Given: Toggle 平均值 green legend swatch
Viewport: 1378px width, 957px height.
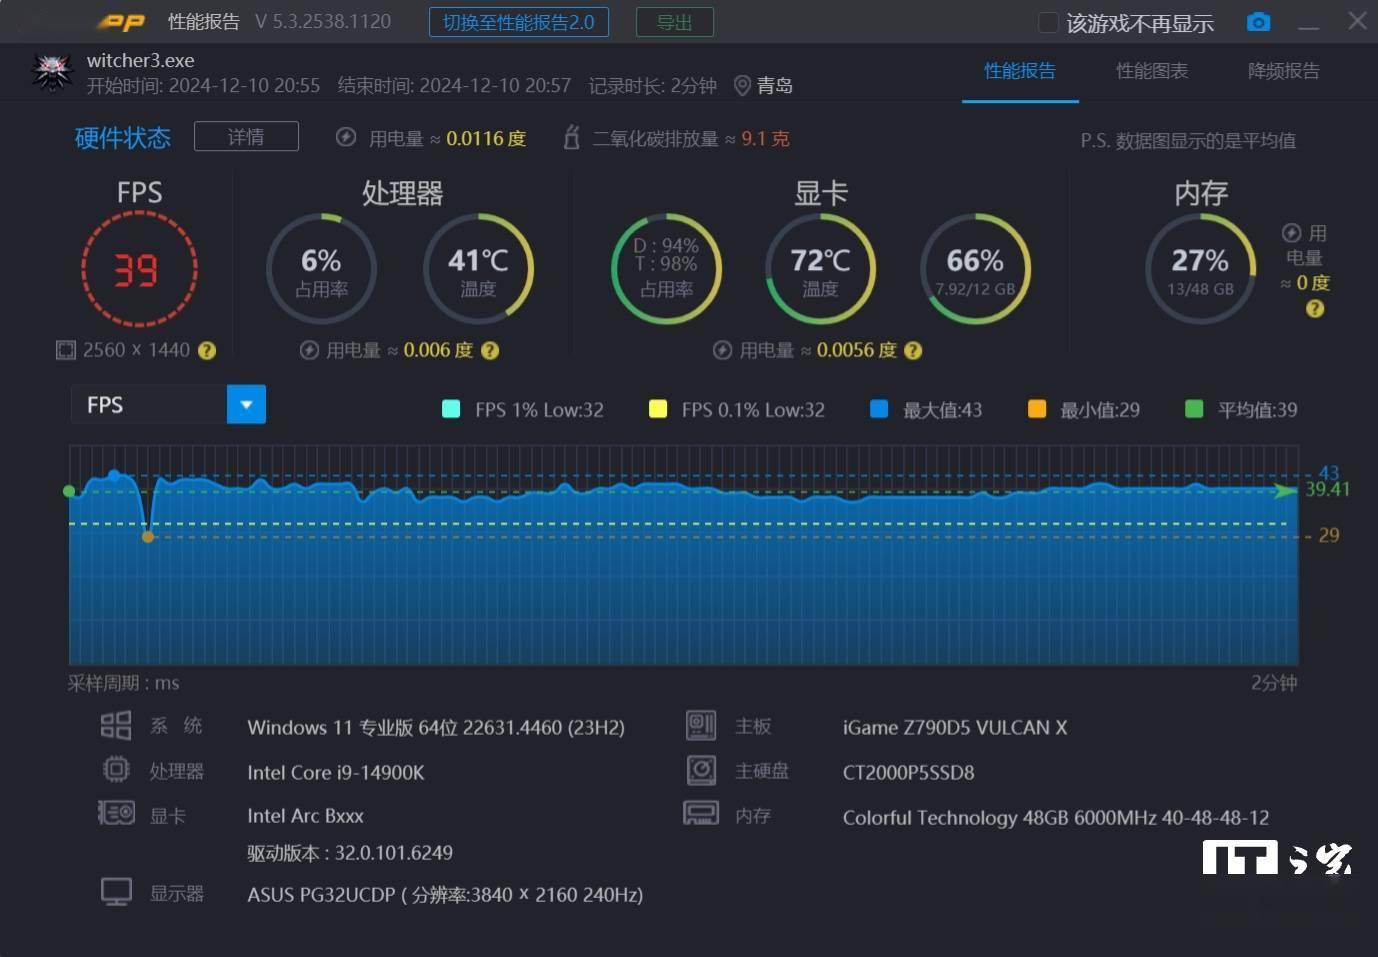Looking at the screenshot, I should click(1194, 409).
